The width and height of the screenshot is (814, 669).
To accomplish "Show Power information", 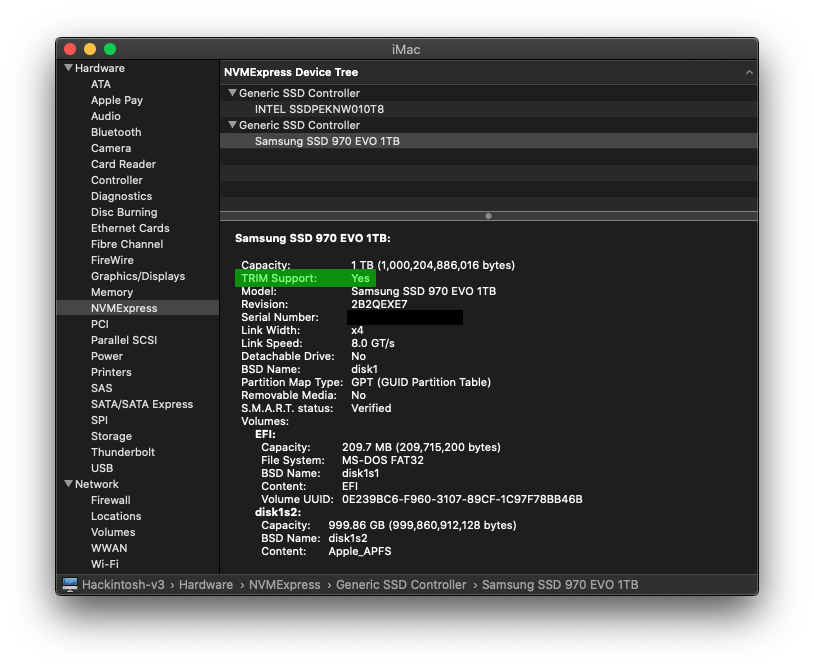I will pyautogui.click(x=106, y=357).
